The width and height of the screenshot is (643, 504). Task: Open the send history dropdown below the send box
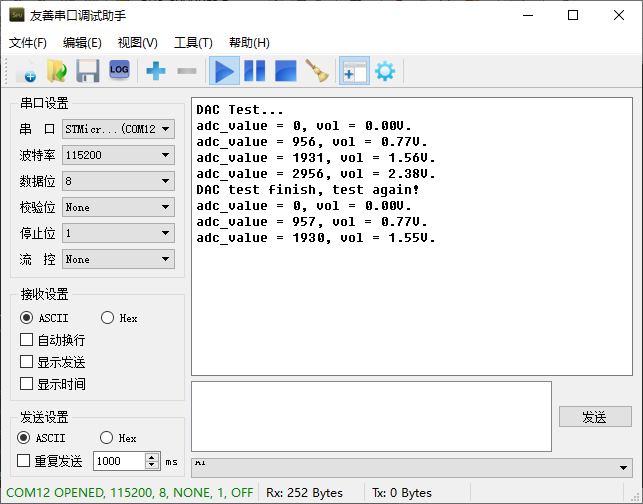point(412,468)
